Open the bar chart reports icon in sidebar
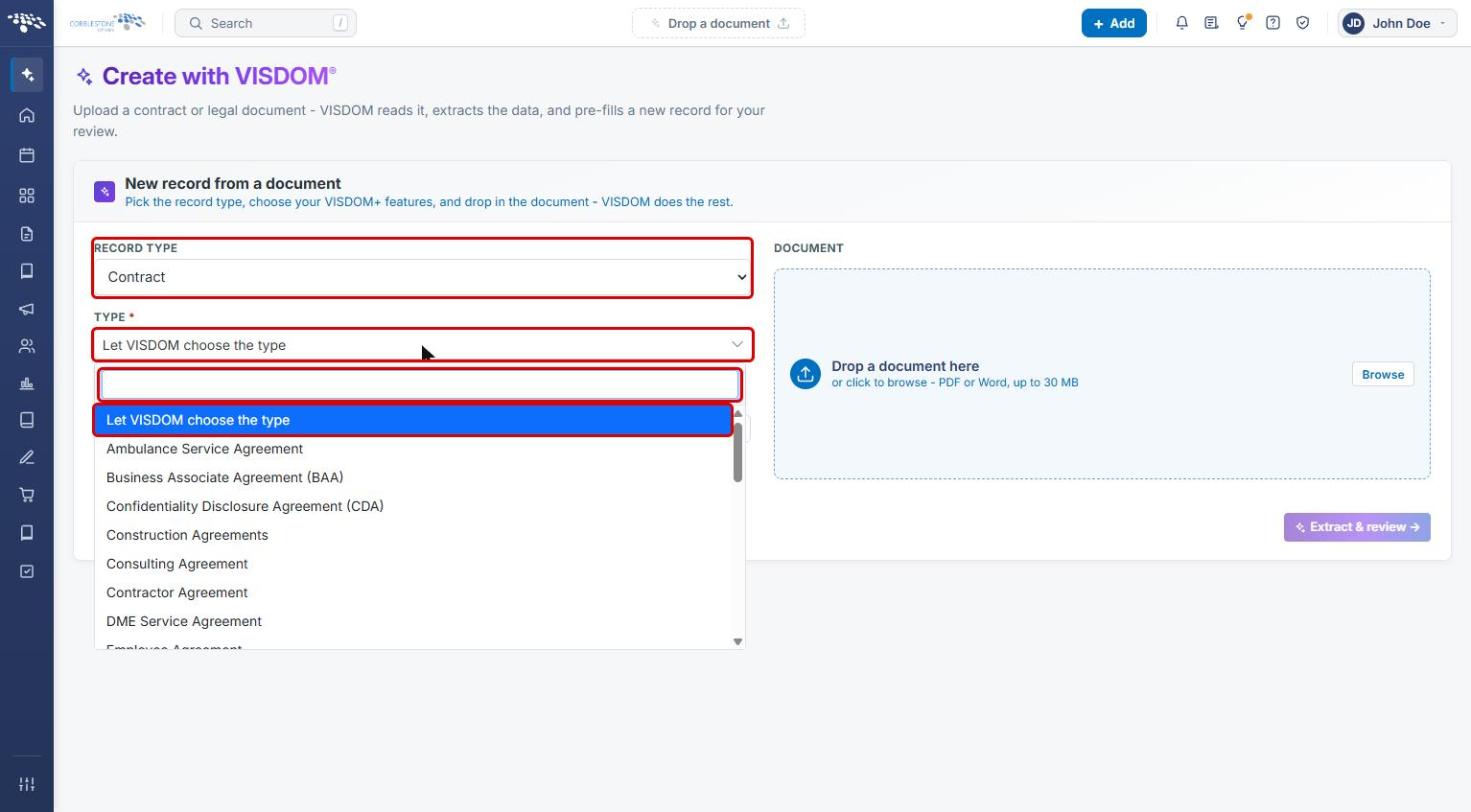This screenshot has height=812, width=1471. coord(27,383)
